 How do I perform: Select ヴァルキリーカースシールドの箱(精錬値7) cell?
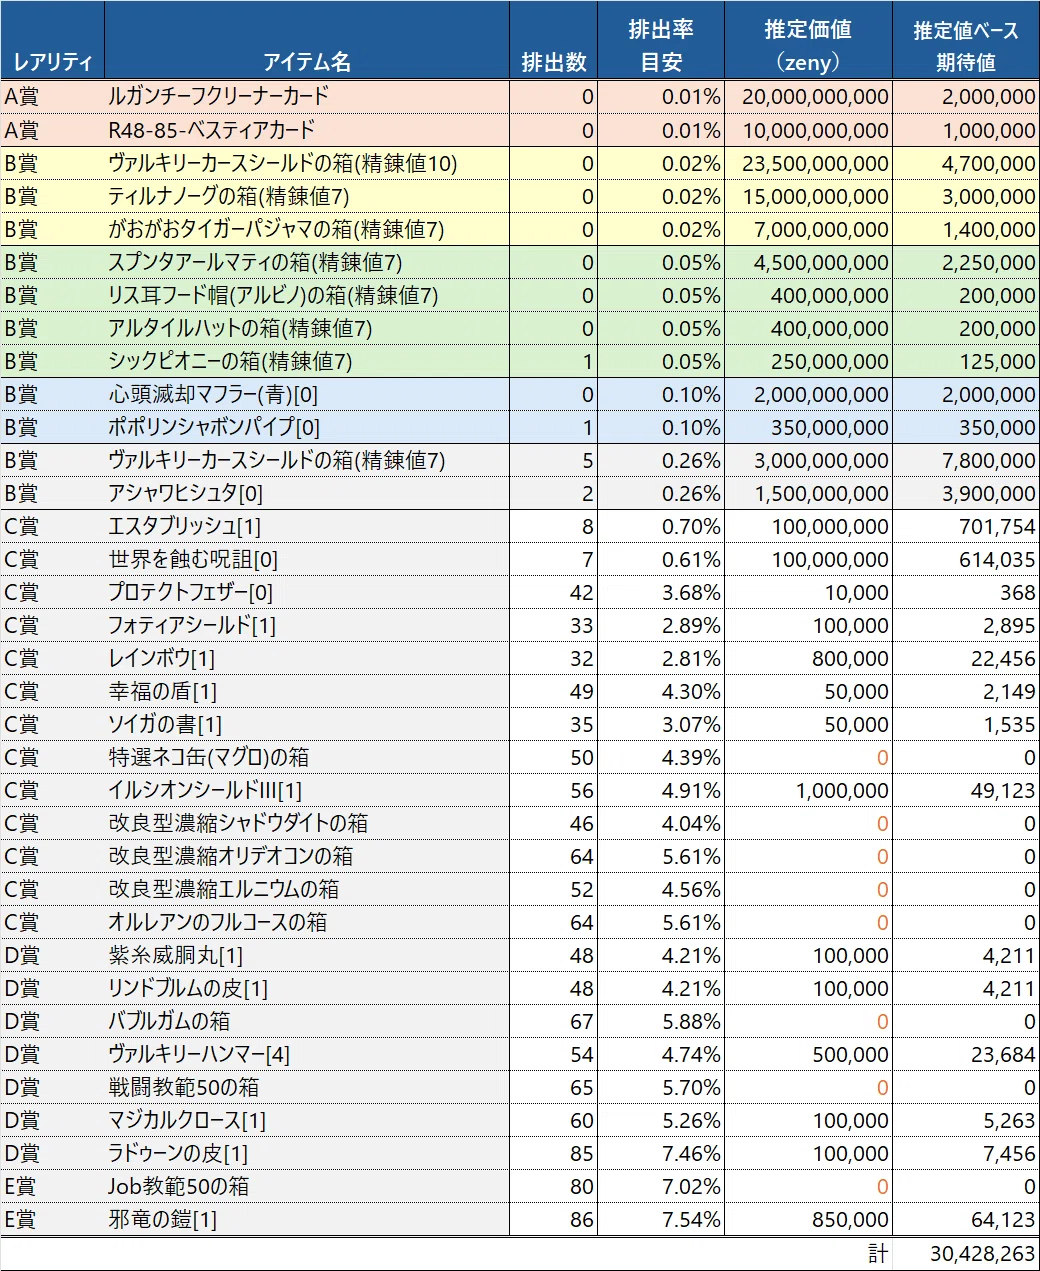tap(307, 460)
